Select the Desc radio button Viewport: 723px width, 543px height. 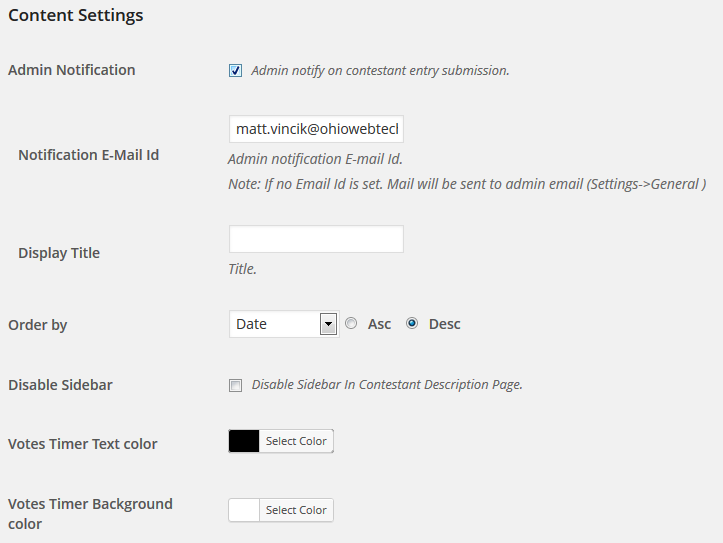point(412,323)
